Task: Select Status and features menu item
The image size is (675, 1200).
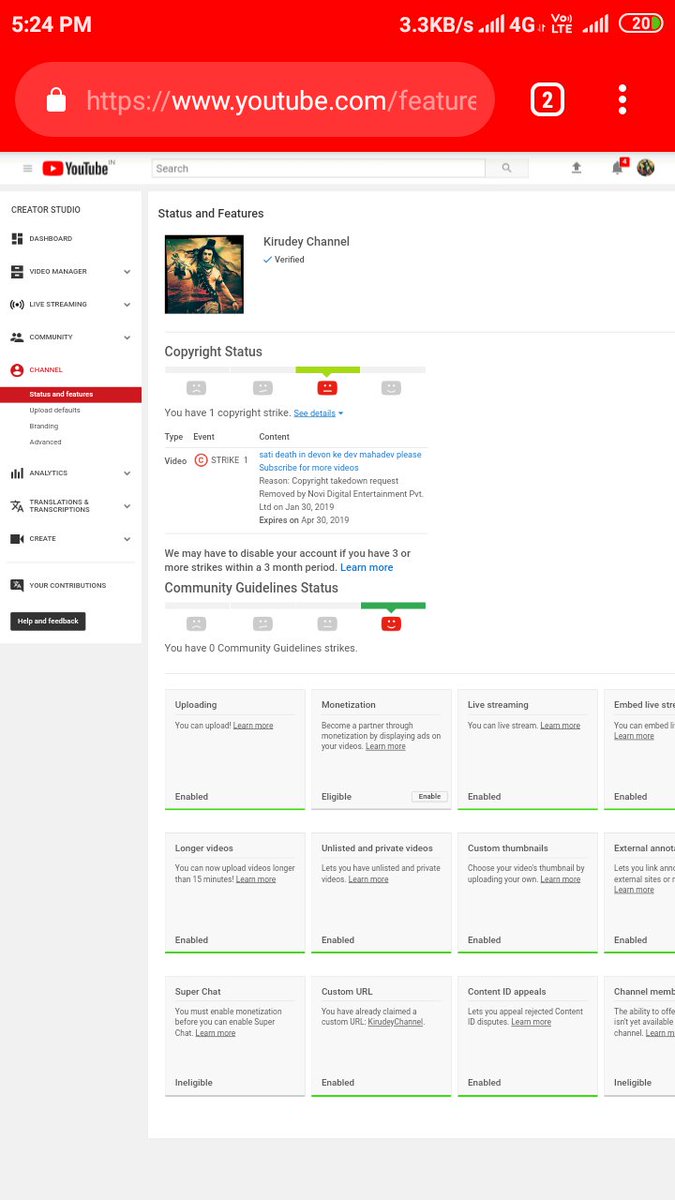Action: (x=70, y=394)
